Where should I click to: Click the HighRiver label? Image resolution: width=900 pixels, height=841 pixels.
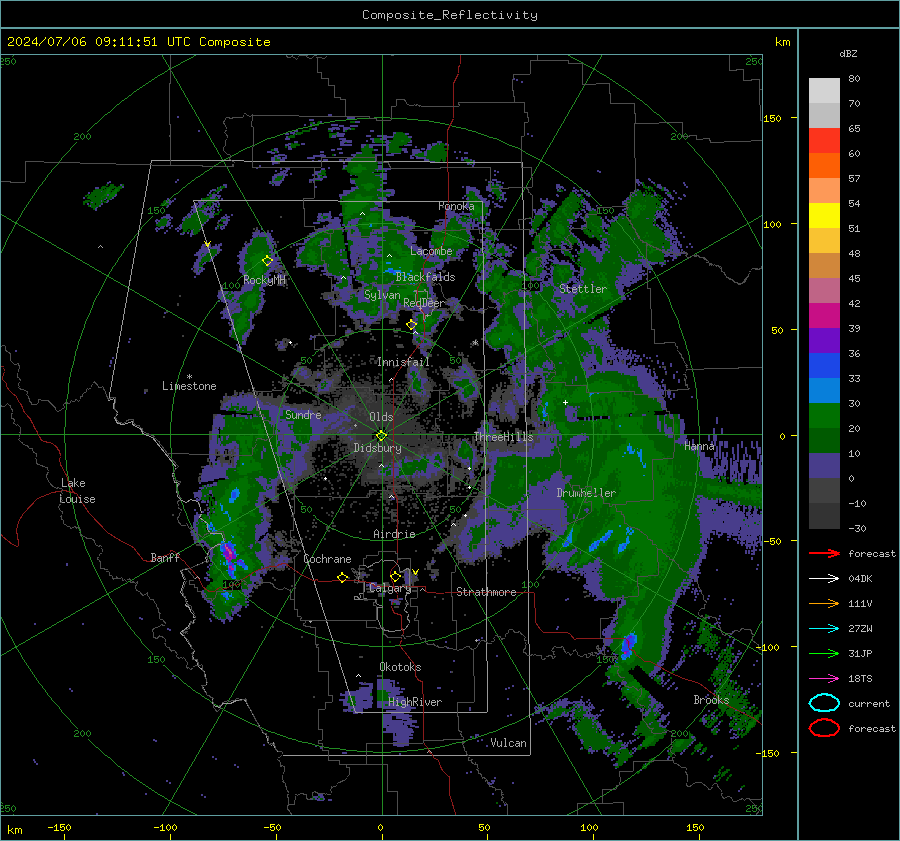click(x=414, y=702)
